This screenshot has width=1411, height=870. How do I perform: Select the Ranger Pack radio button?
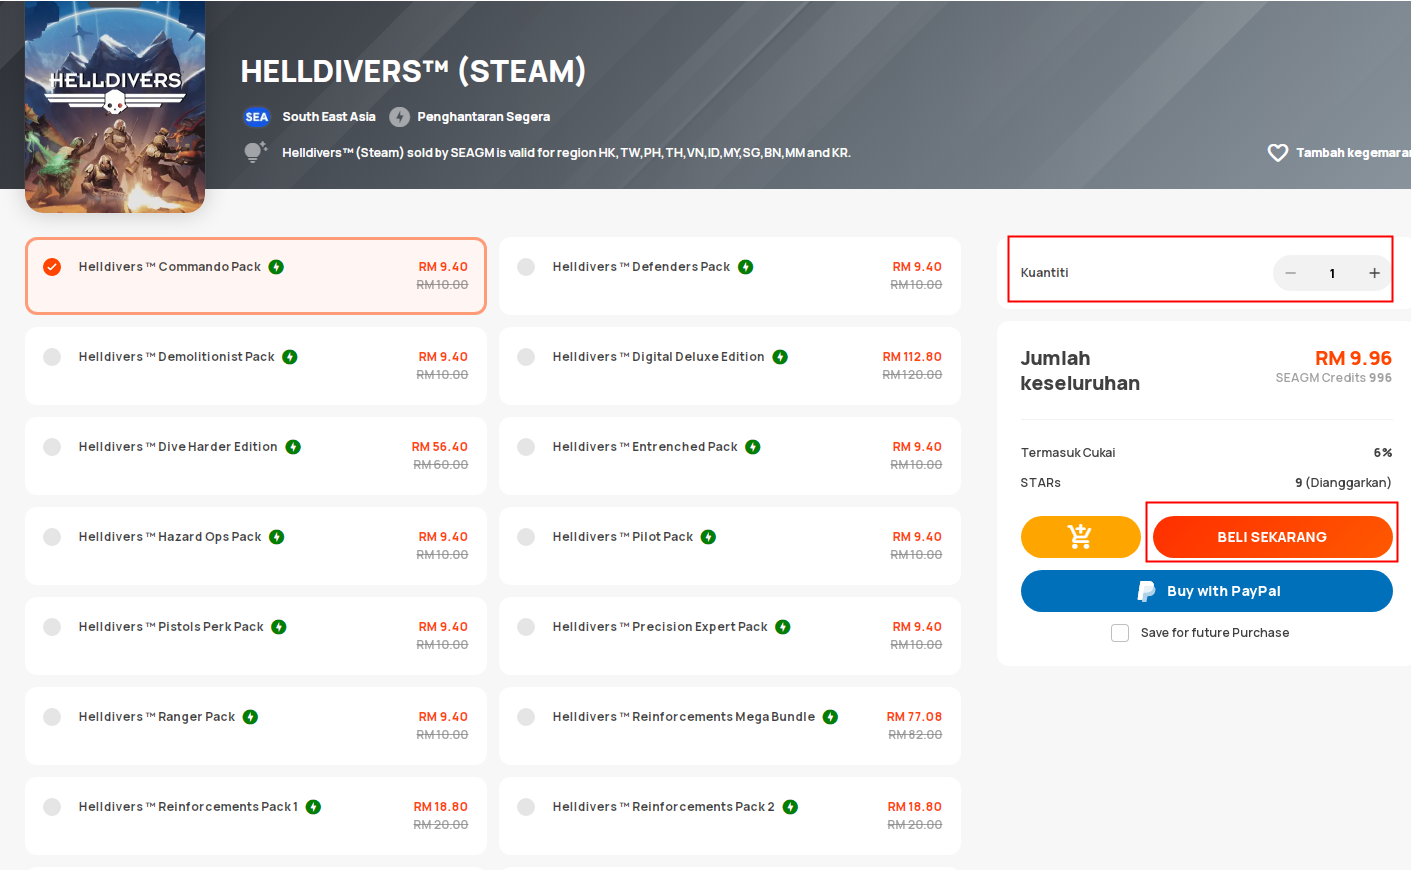pos(52,717)
